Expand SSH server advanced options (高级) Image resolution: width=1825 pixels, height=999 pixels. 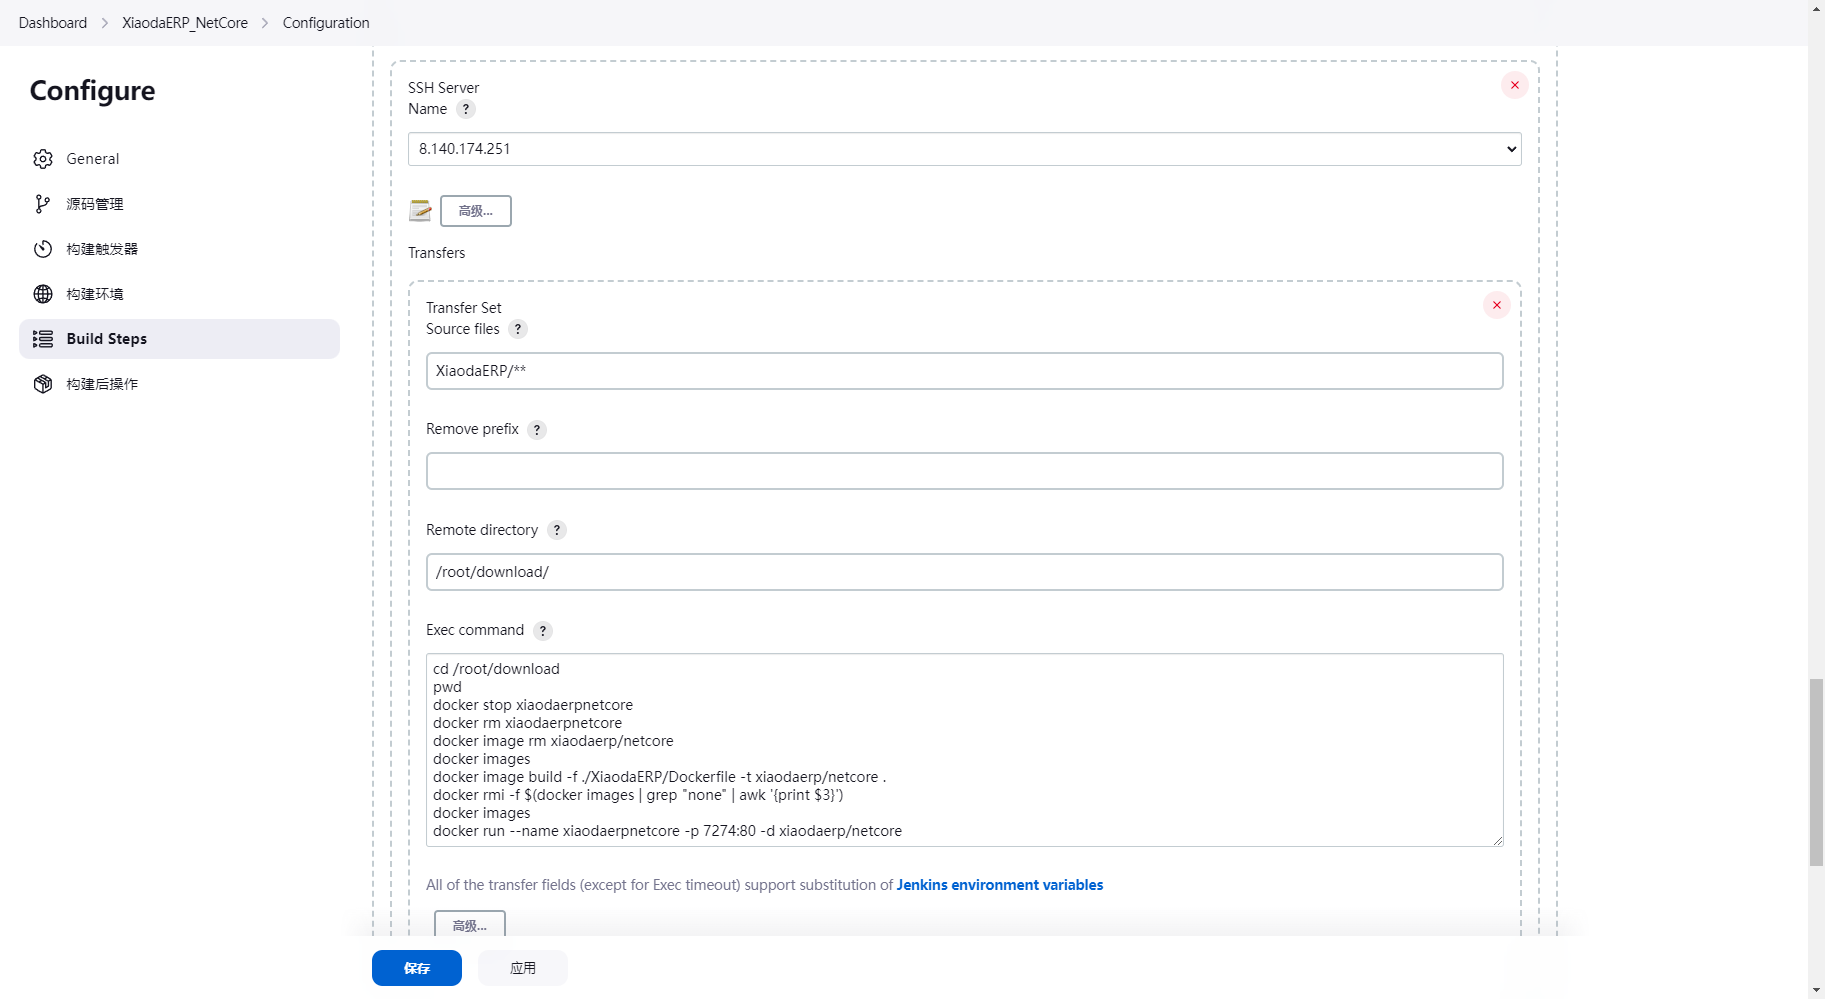(x=475, y=211)
